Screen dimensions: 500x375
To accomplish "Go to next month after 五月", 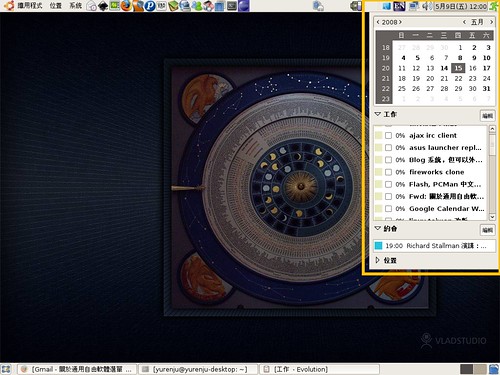I will click(x=491, y=22).
